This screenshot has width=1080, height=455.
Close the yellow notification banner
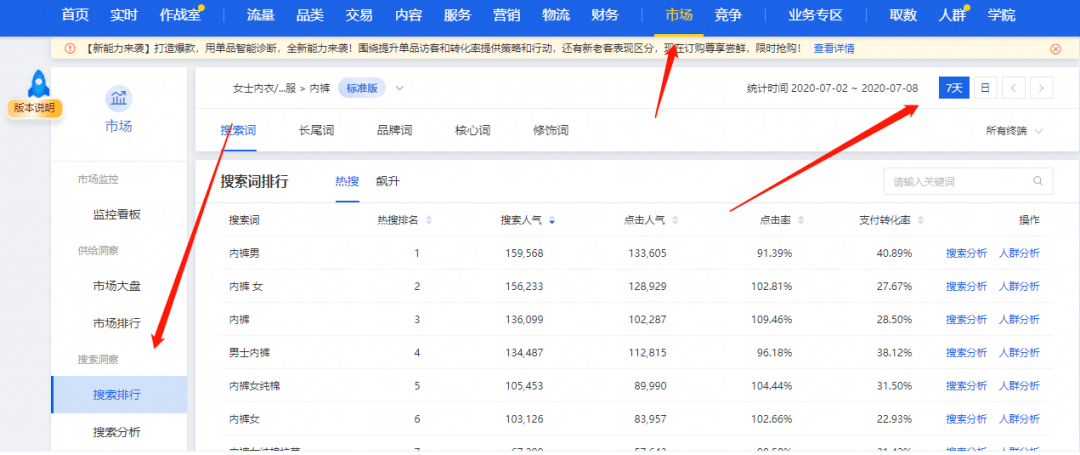click(1056, 48)
